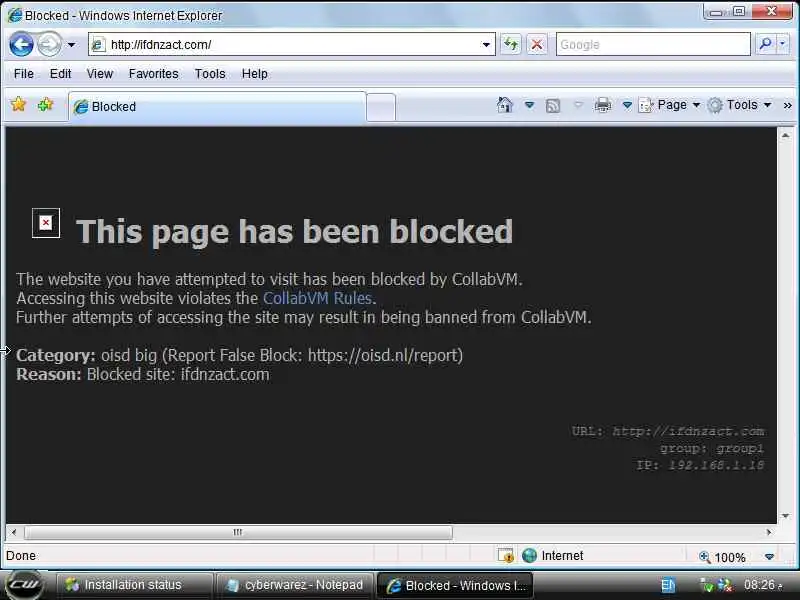Viewport: 800px width, 600px height.
Task: Click the oisd.nl/report URL text
Action: tap(384, 355)
